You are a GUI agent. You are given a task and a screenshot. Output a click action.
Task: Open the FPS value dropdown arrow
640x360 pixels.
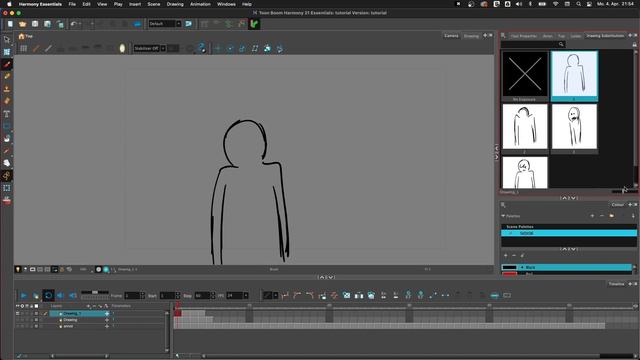pos(246,296)
